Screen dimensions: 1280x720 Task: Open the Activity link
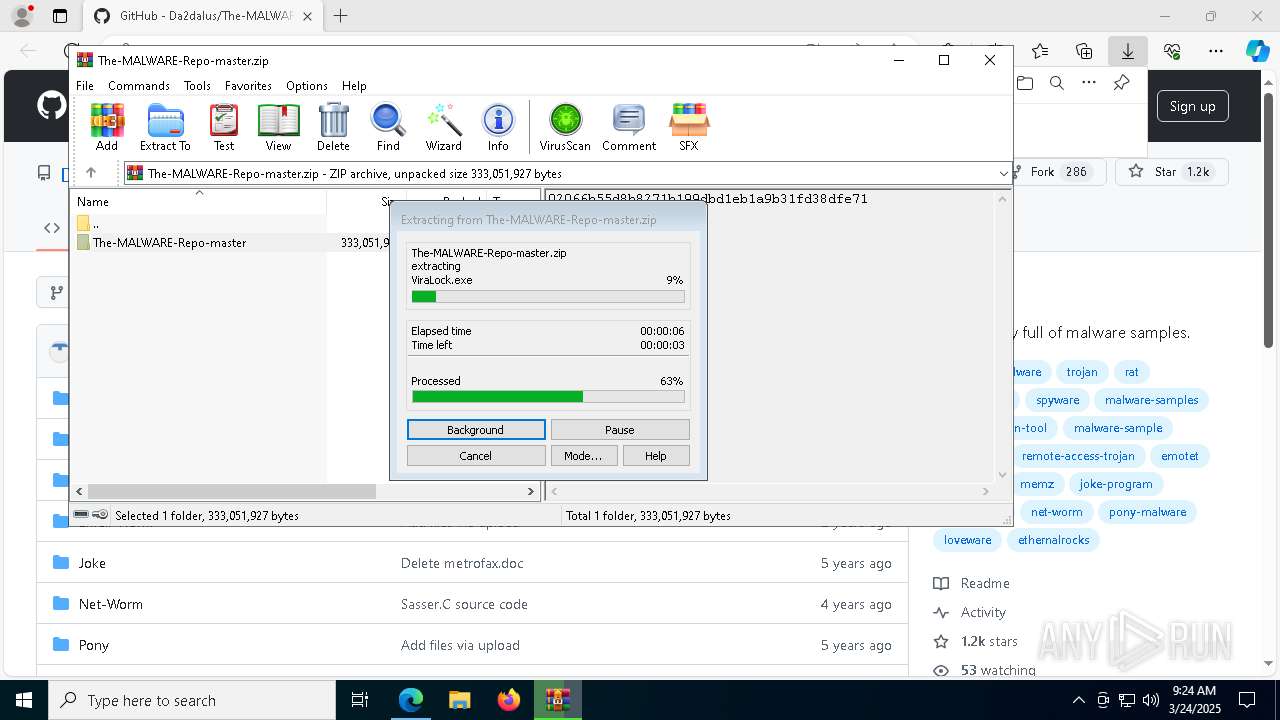(983, 612)
